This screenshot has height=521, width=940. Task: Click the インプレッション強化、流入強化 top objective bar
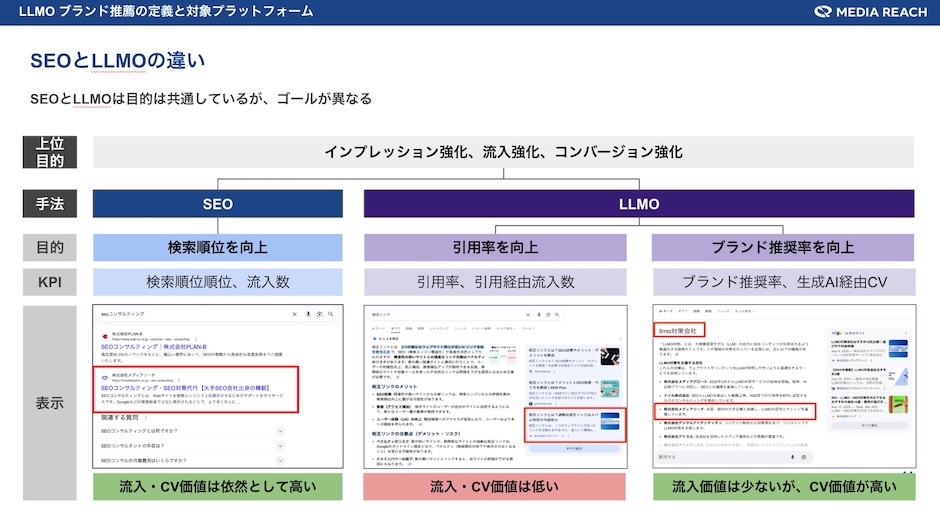click(504, 152)
